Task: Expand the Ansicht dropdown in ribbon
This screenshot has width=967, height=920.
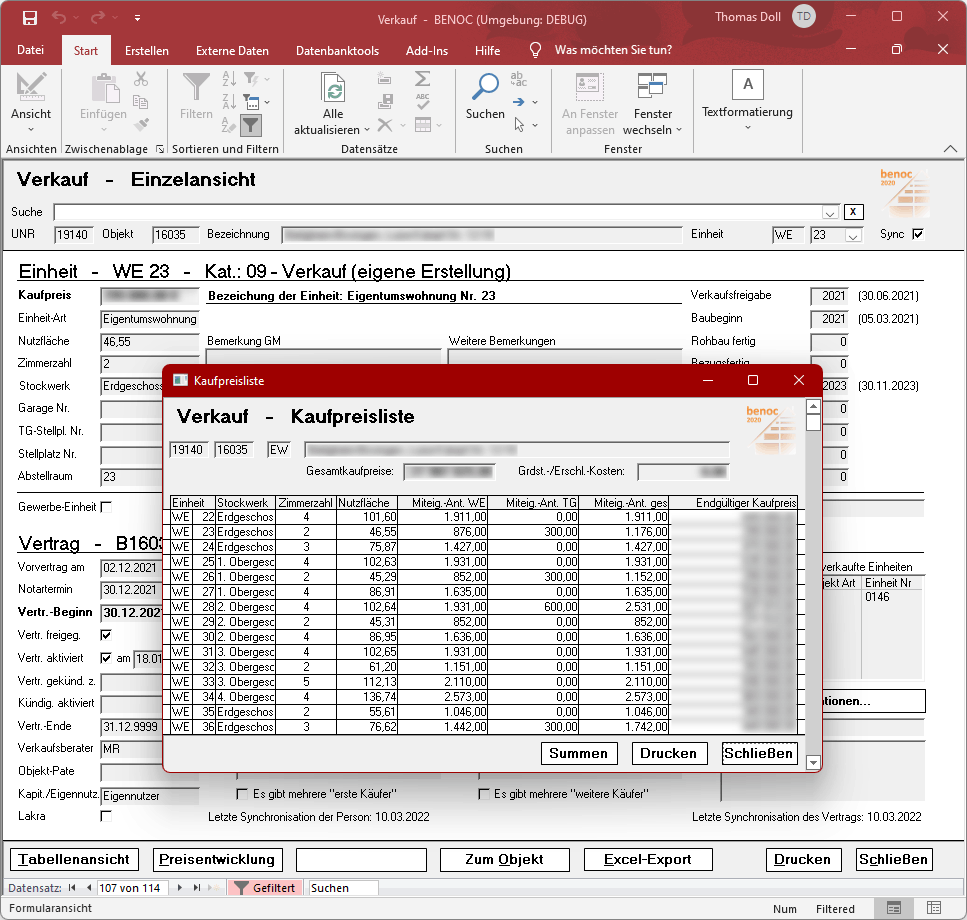Action: [x=31, y=129]
